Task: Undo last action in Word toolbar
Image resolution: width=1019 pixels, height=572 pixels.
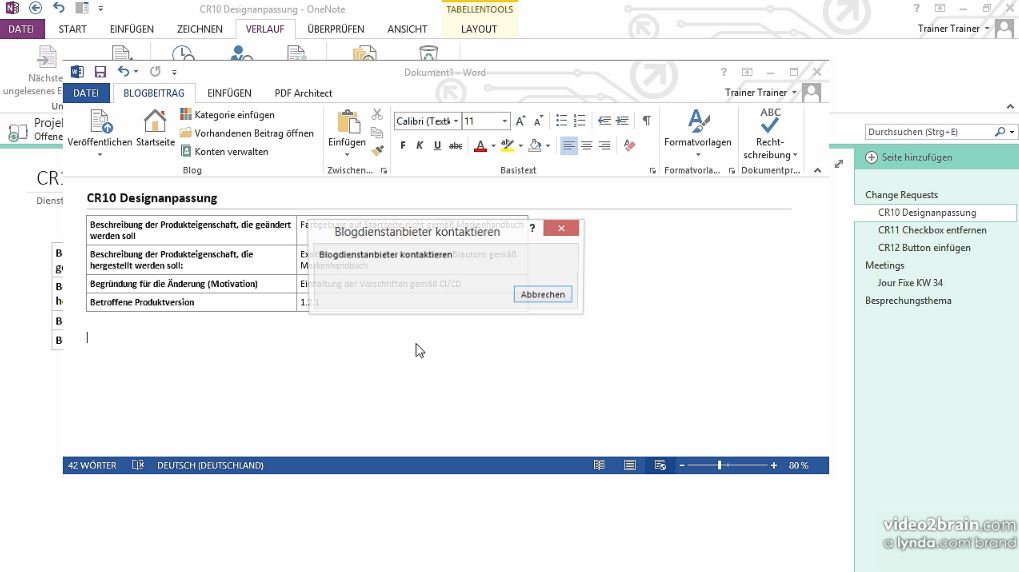Action: click(x=123, y=72)
